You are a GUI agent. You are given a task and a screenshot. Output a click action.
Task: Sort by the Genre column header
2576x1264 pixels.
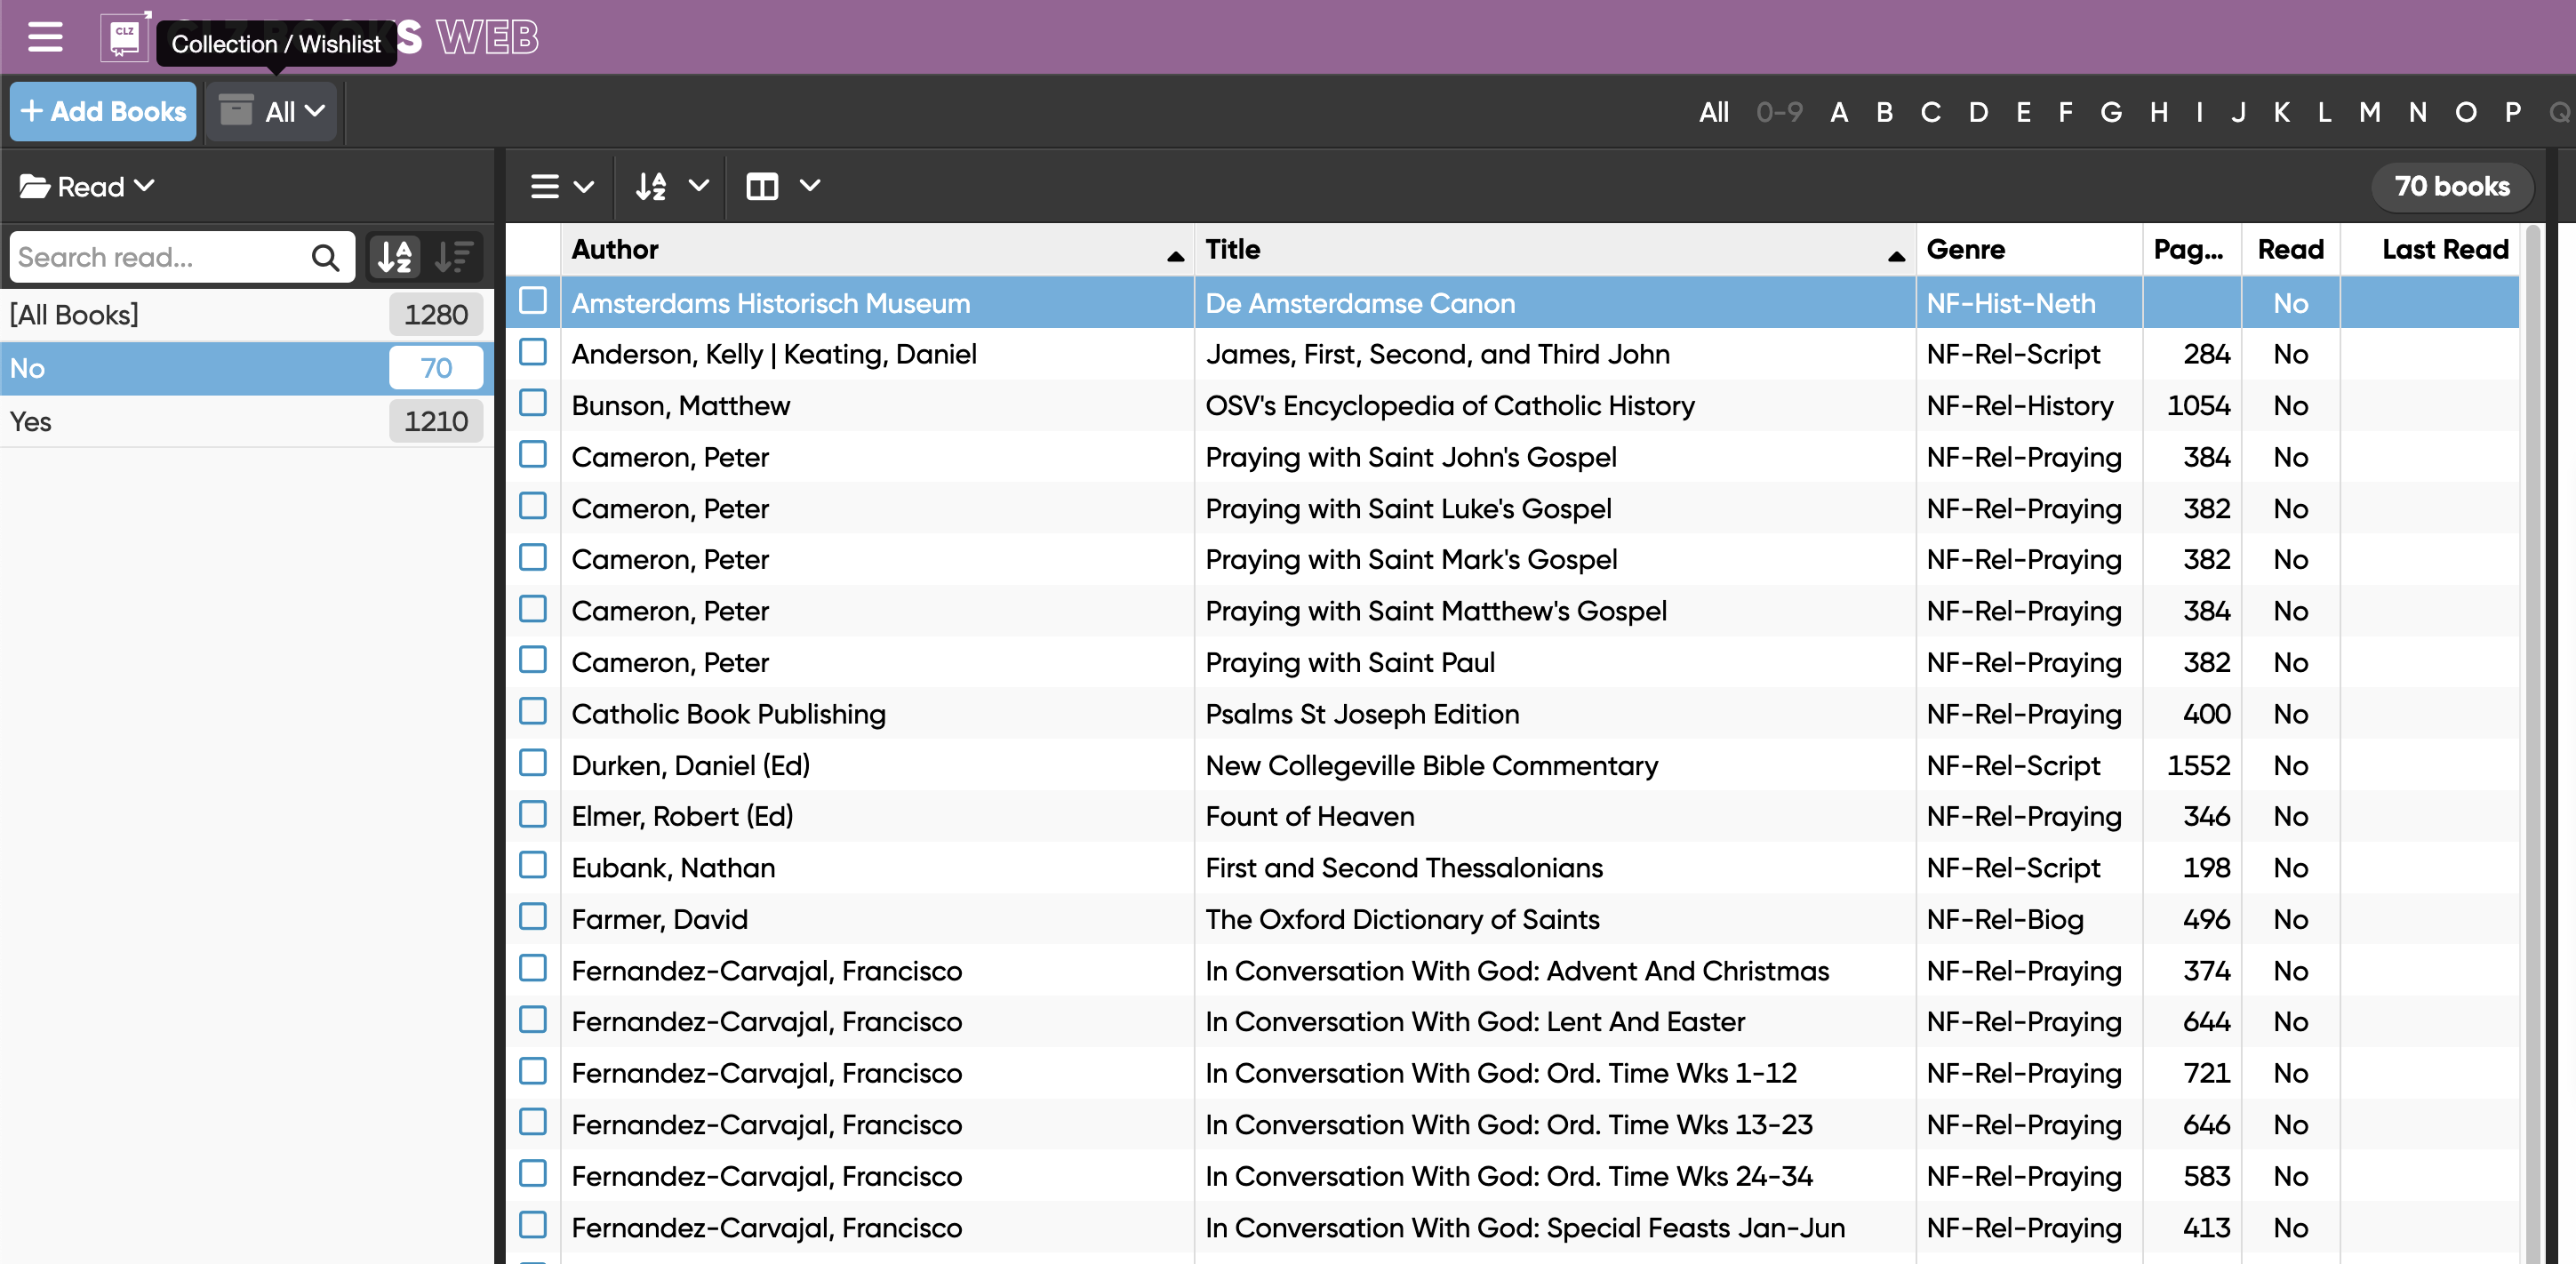(x=1965, y=249)
